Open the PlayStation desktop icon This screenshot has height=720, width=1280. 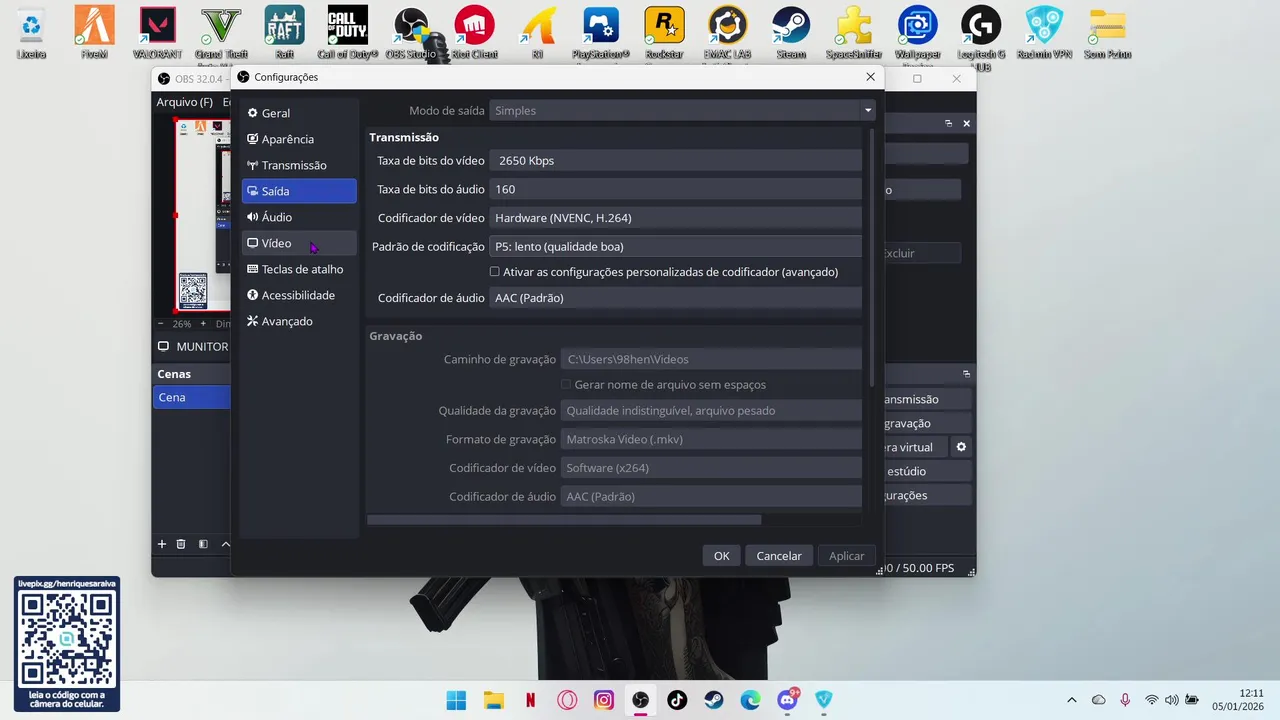point(601,33)
